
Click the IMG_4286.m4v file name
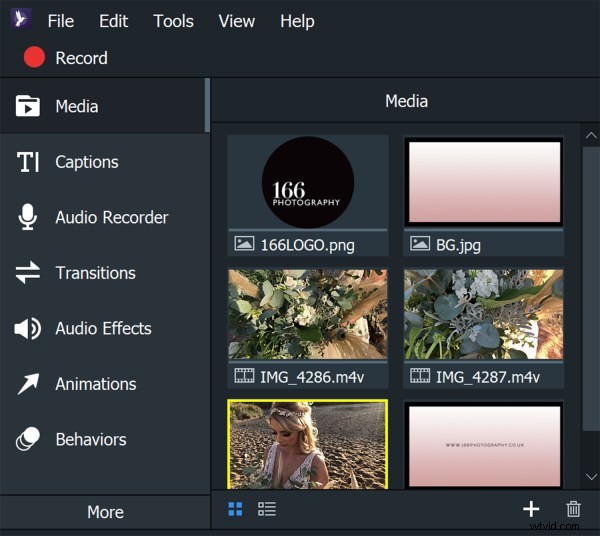pos(312,377)
